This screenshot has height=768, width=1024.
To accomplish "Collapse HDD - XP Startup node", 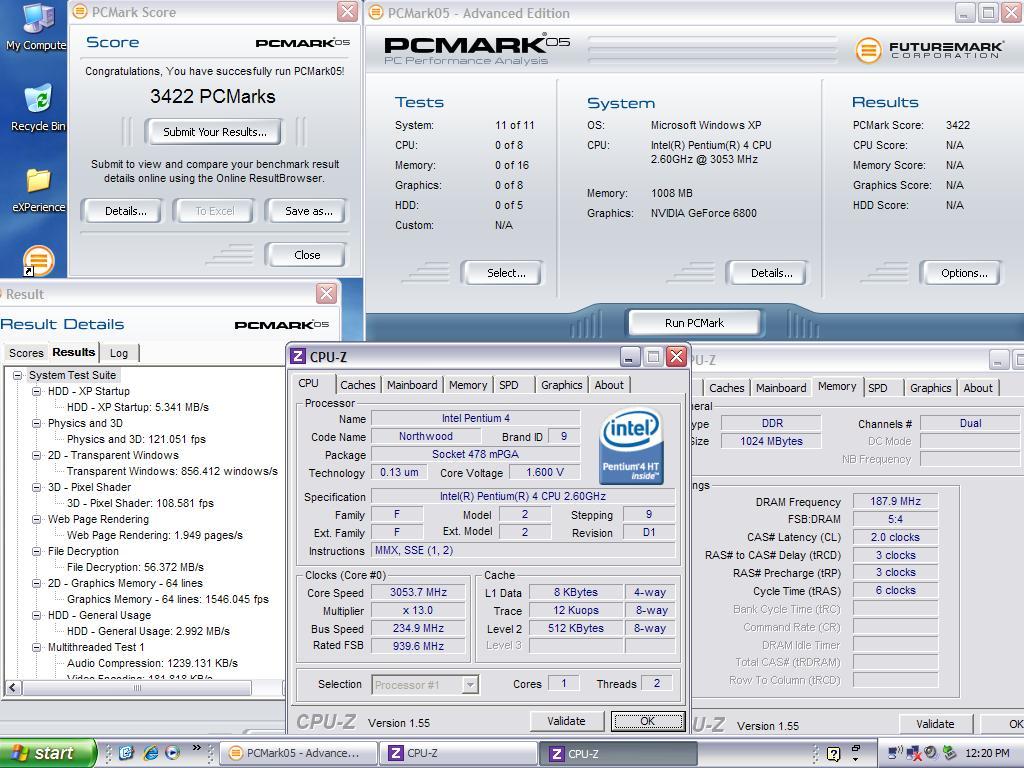I will (x=37, y=391).
